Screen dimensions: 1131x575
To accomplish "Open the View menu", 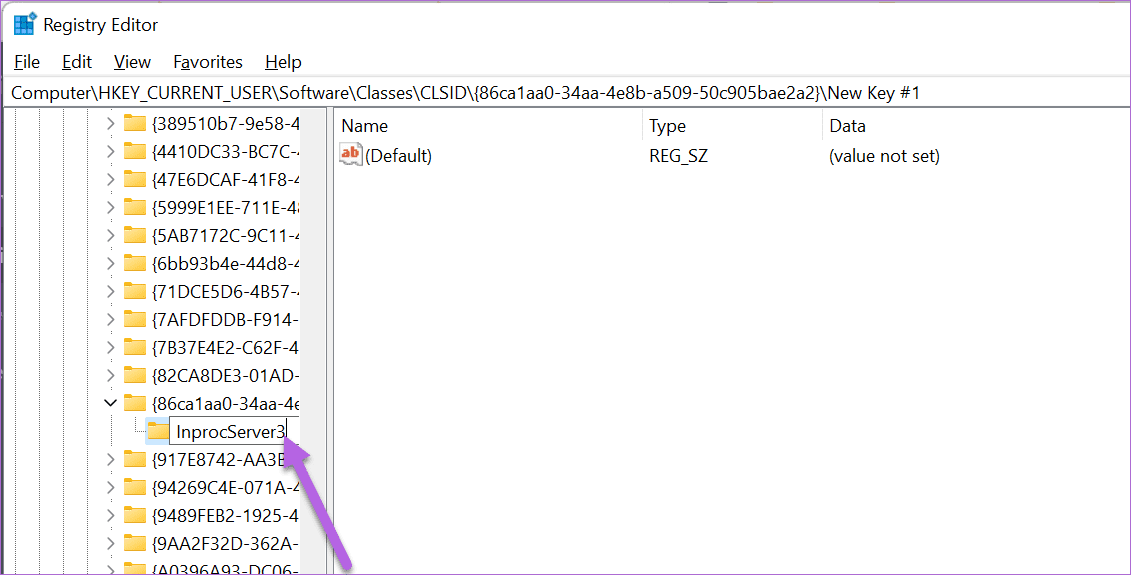I will pos(132,62).
